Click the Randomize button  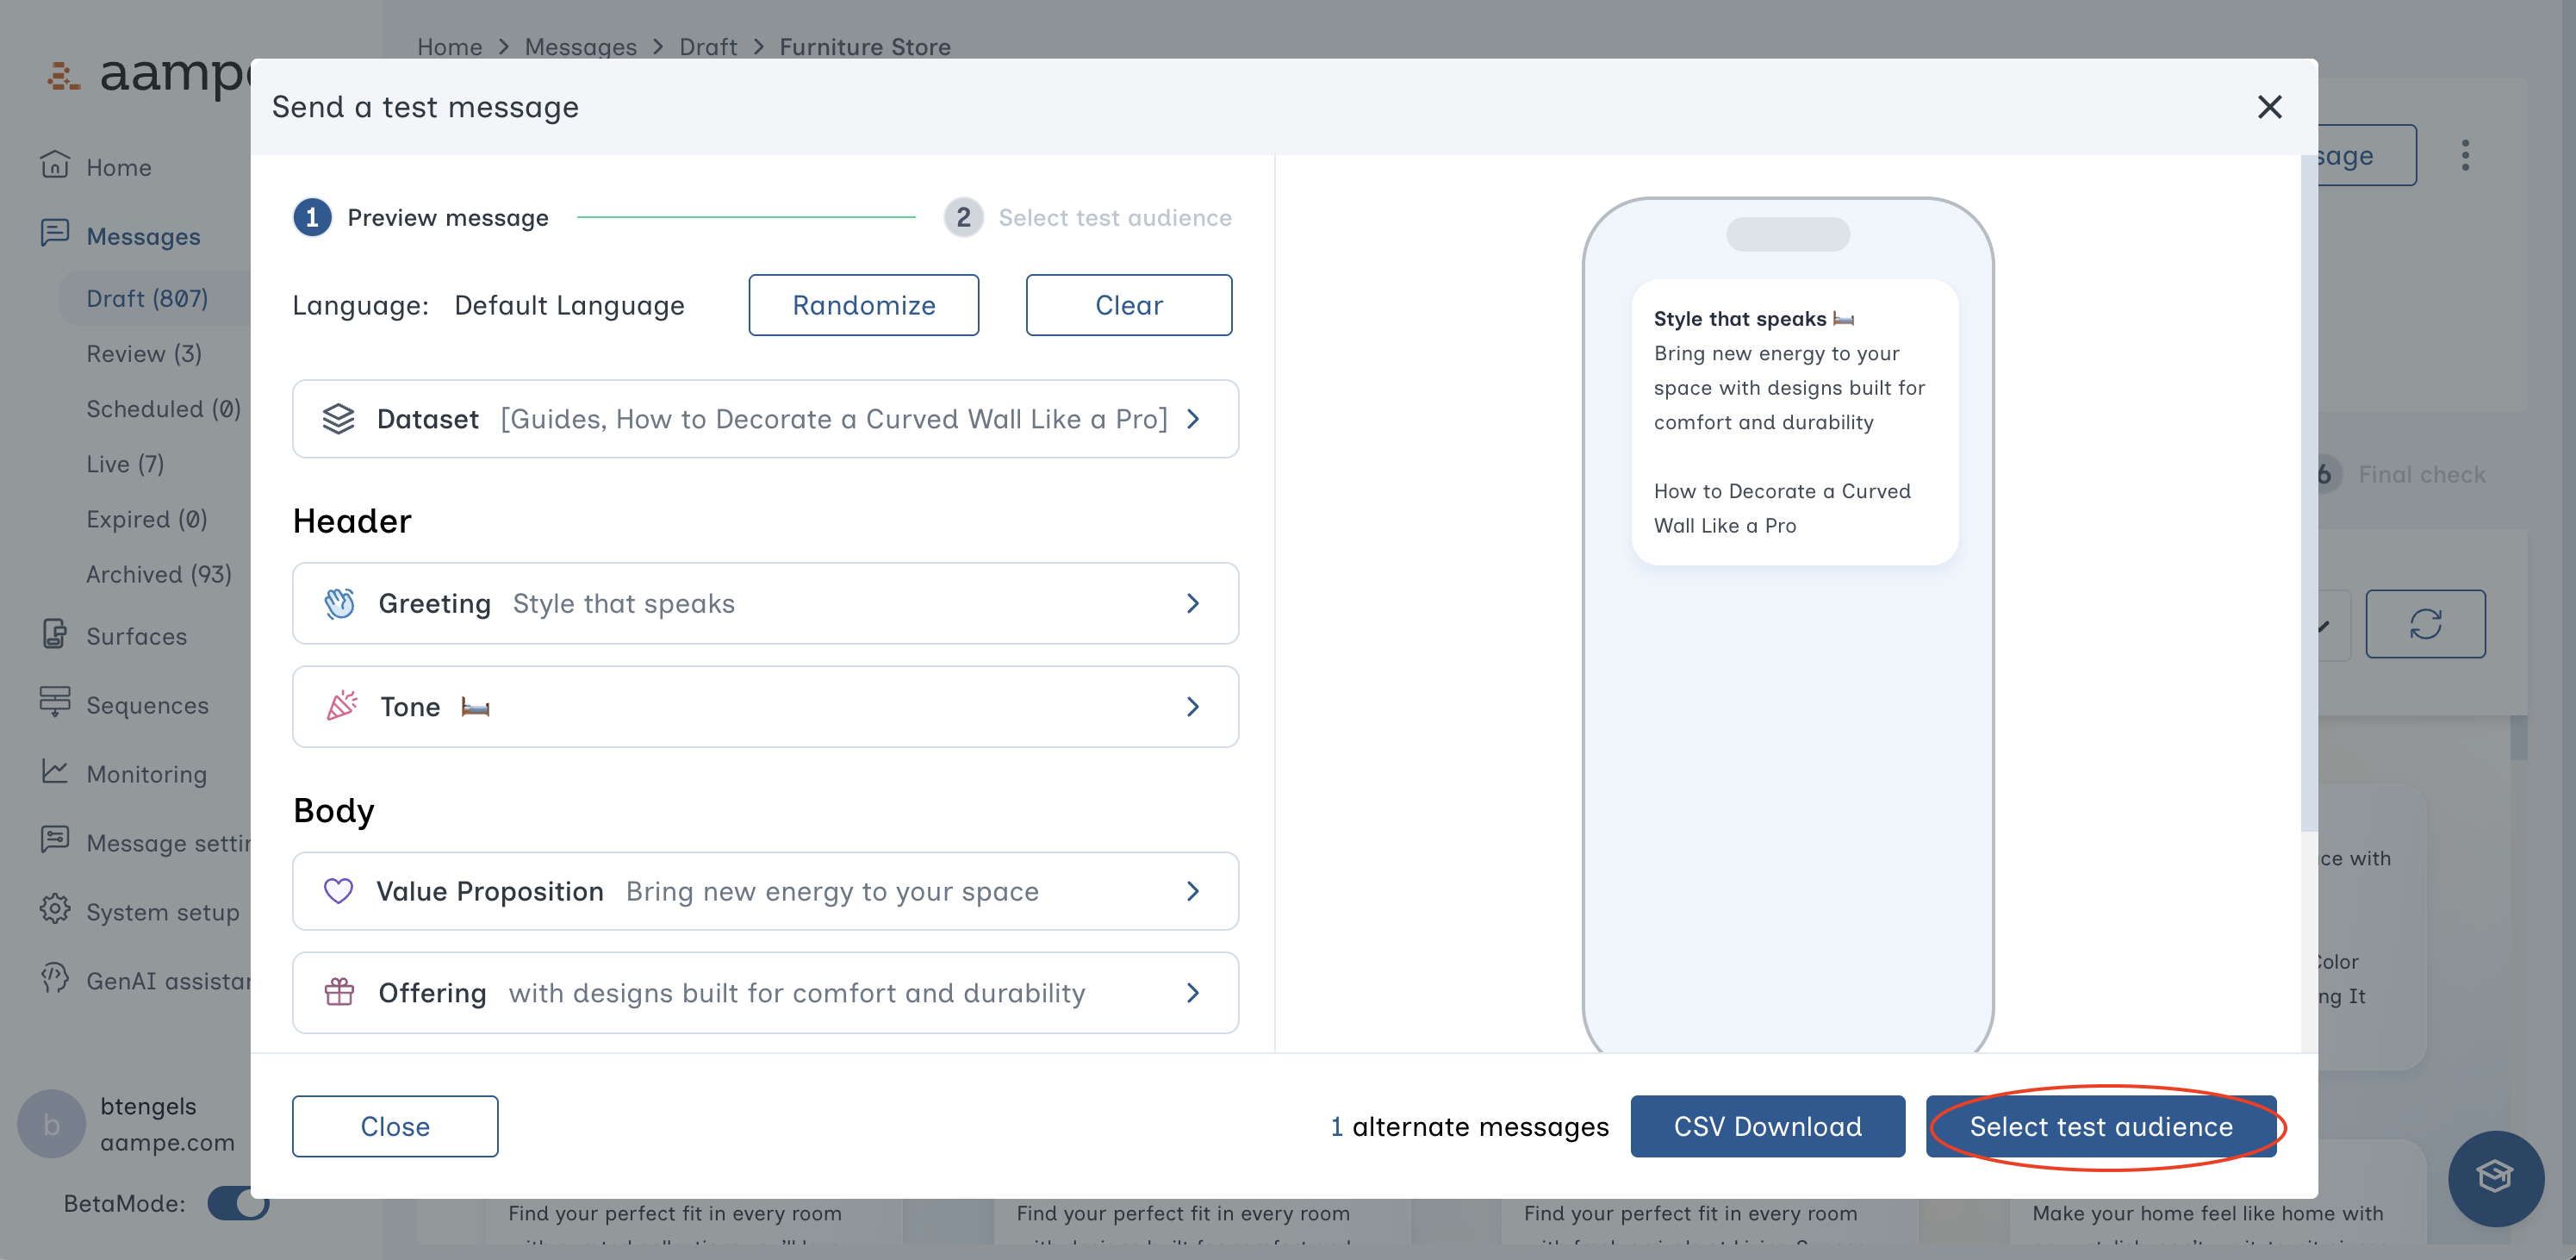(x=863, y=305)
